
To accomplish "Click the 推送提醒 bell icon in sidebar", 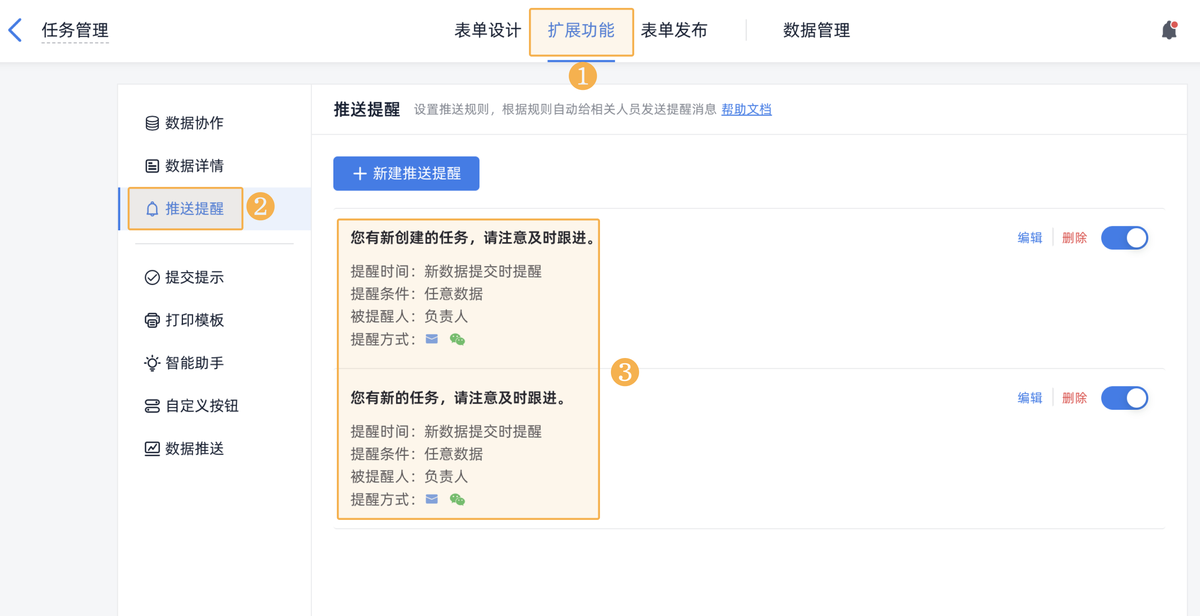I will tap(152, 209).
